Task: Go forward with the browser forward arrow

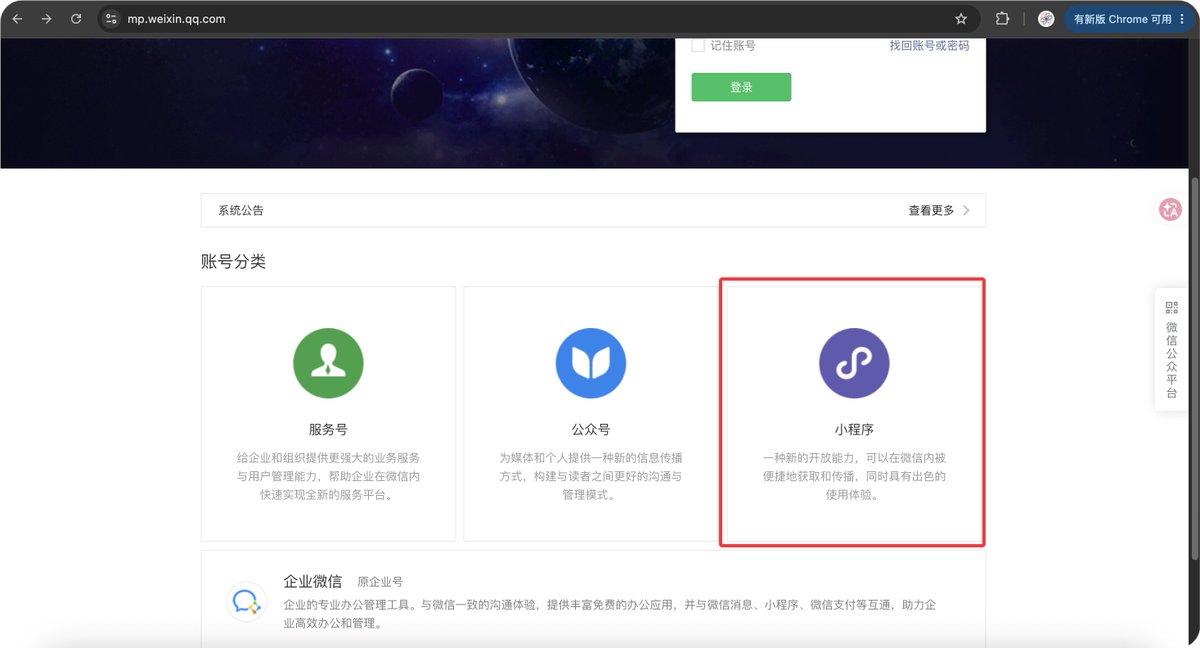Action: 46,19
